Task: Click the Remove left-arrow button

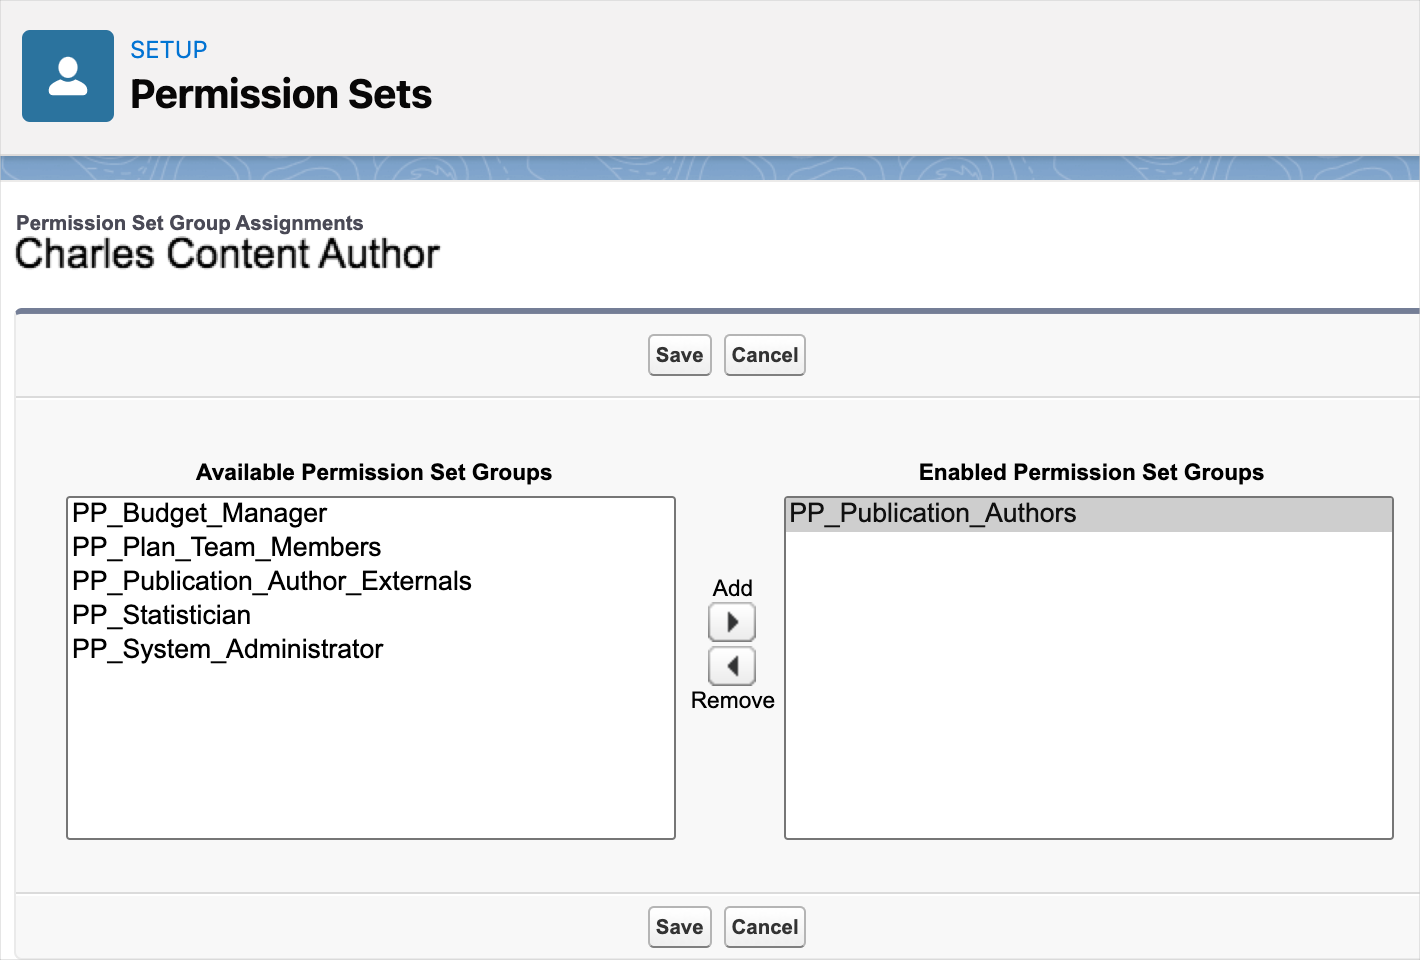Action: click(732, 666)
